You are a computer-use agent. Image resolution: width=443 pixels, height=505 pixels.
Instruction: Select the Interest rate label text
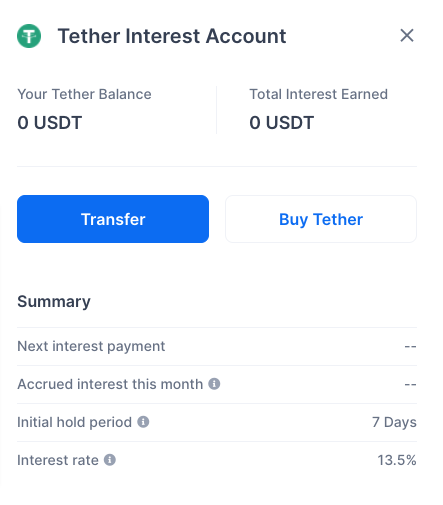pyautogui.click(x=58, y=460)
